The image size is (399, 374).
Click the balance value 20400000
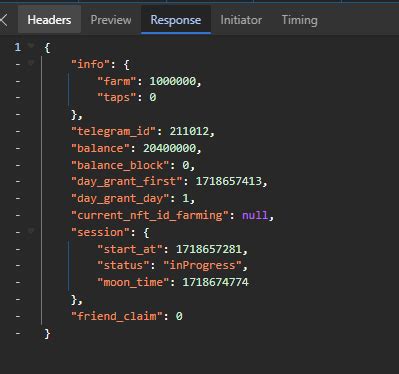[169, 148]
